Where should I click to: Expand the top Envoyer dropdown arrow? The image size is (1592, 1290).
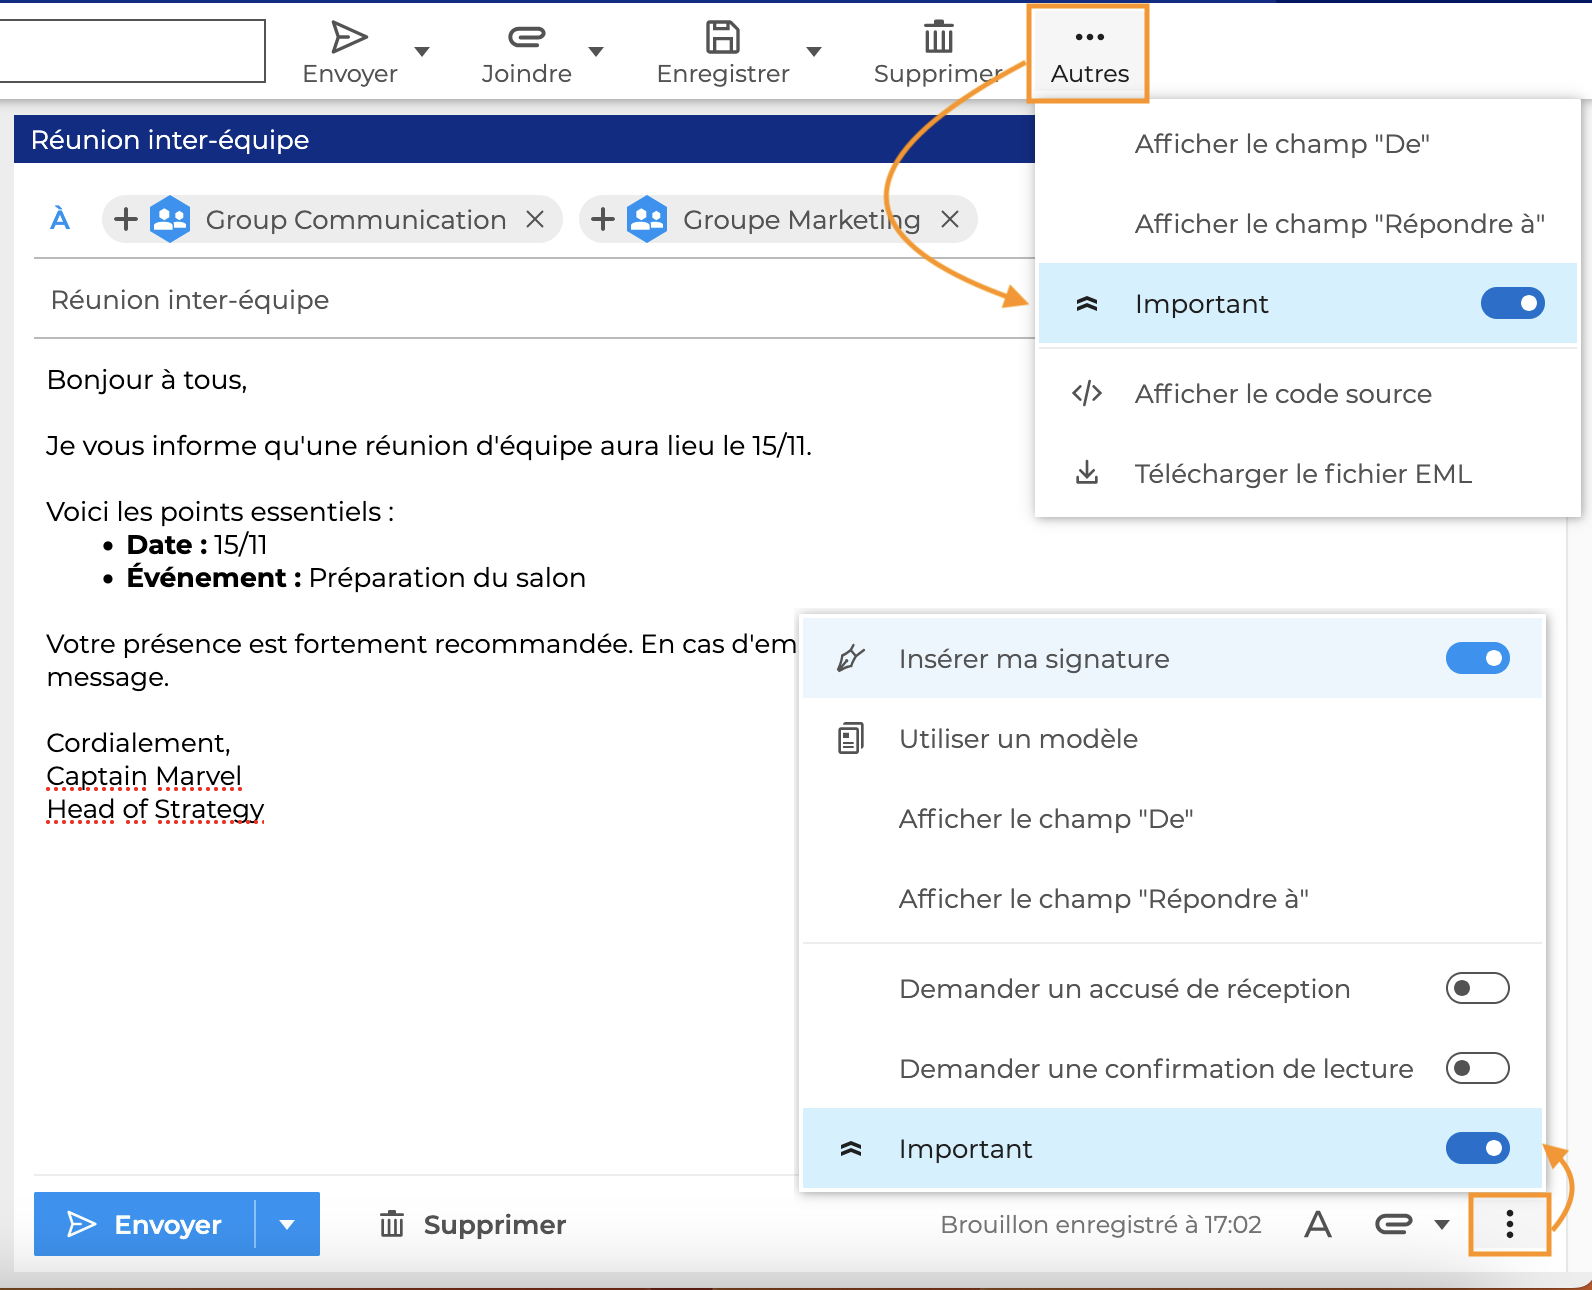[x=422, y=52]
